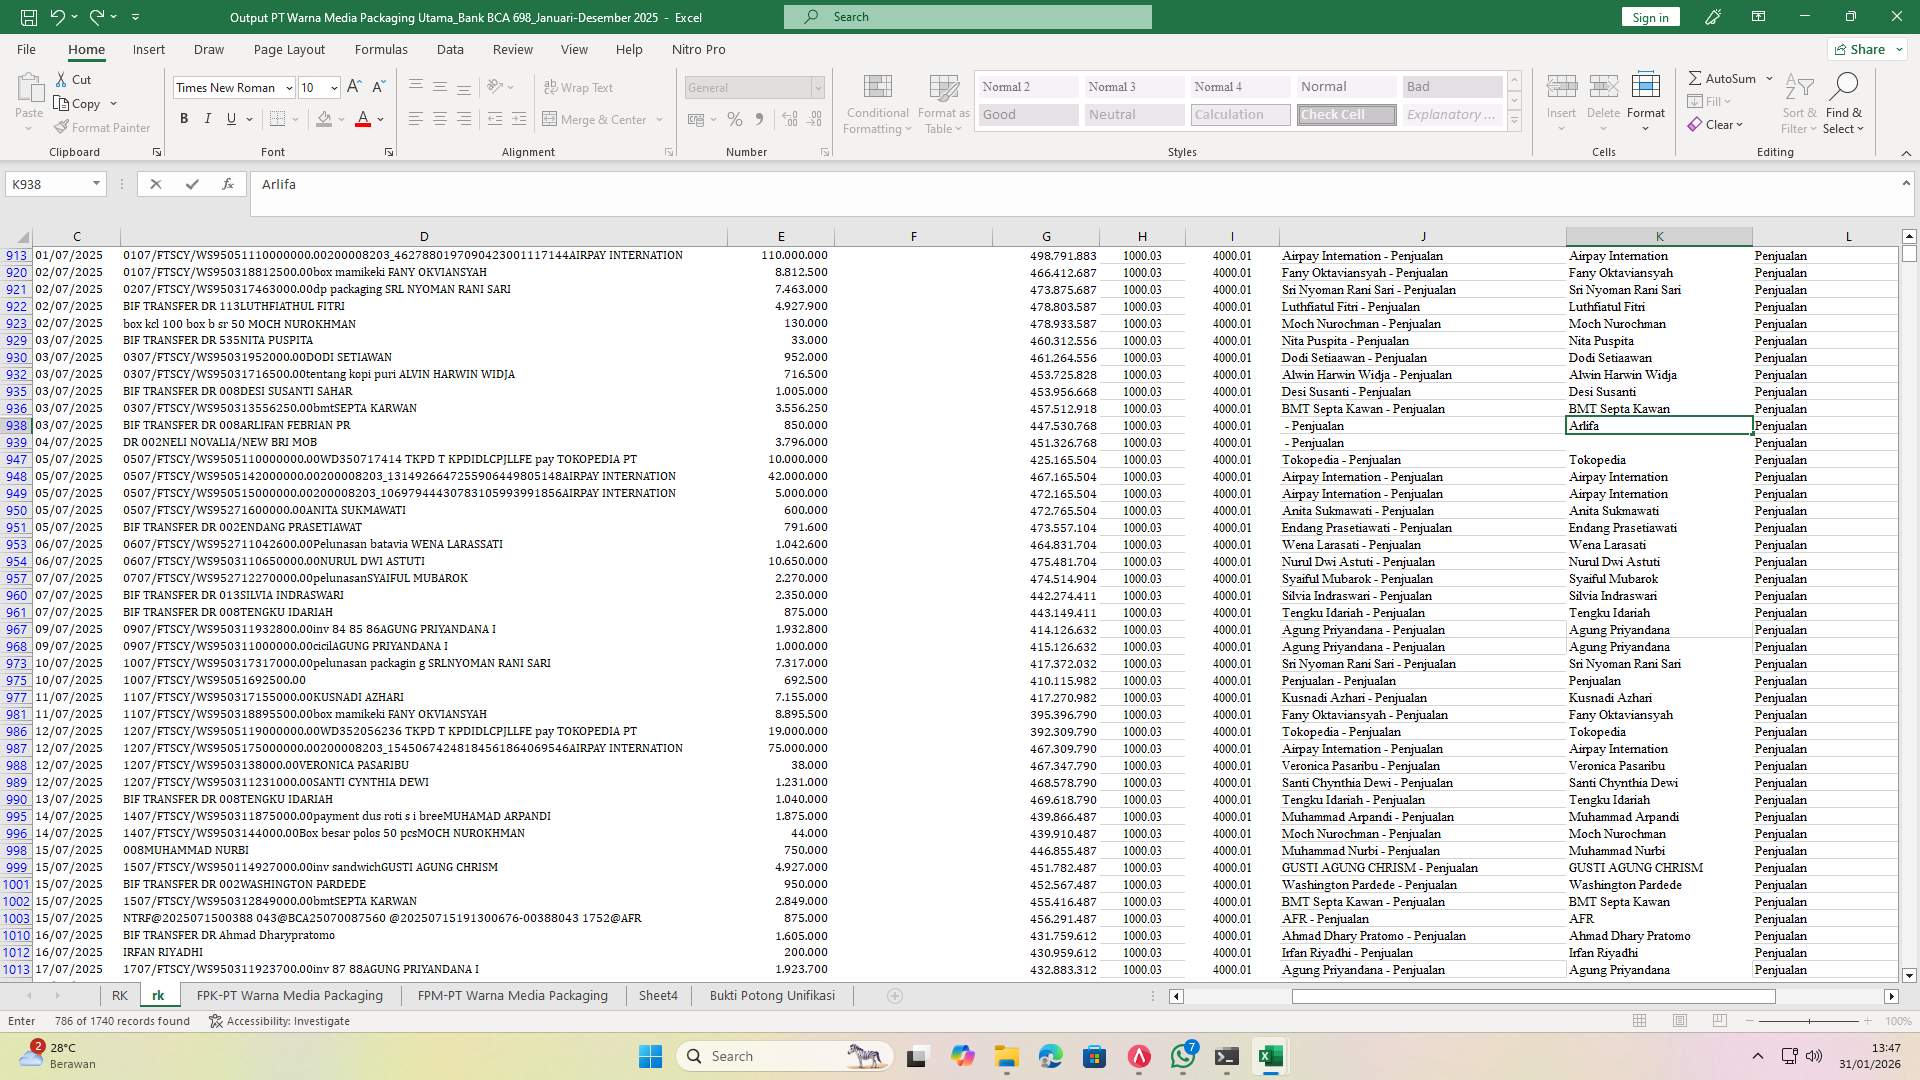
Task: Click the Sign in button
Action: pyautogui.click(x=1649, y=17)
